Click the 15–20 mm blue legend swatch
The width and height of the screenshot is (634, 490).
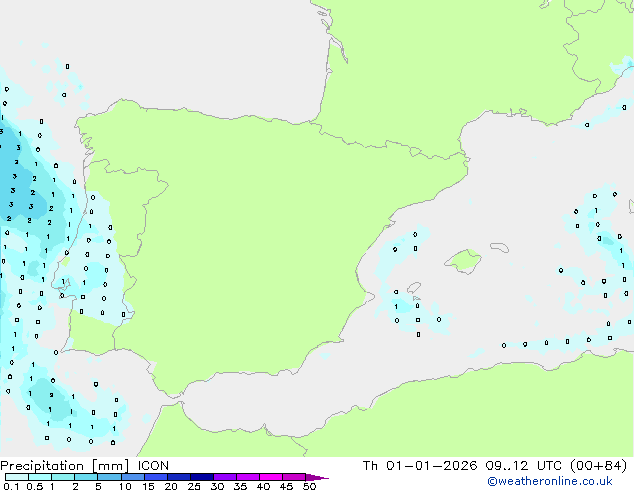(x=156, y=477)
